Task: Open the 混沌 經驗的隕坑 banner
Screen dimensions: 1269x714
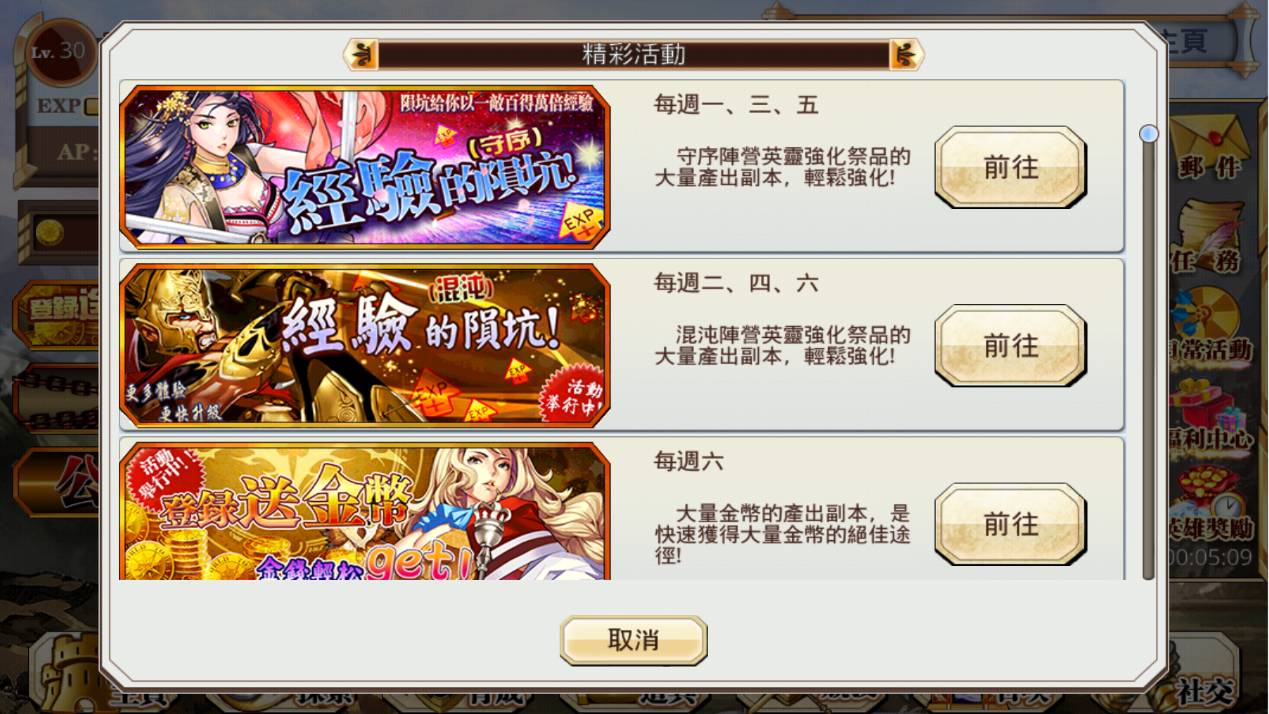Action: tap(365, 345)
